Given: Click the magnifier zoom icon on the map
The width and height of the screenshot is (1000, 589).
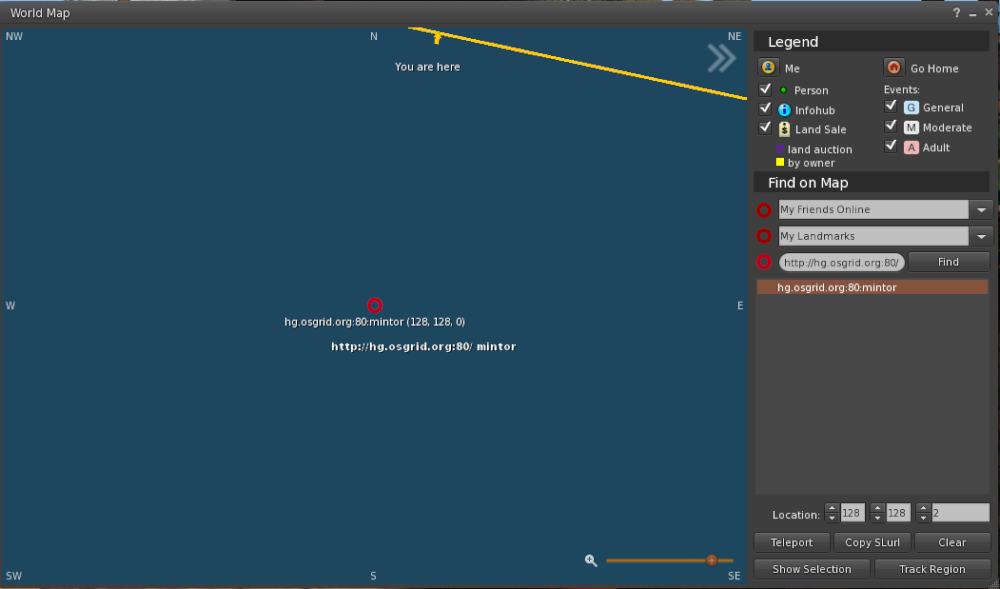Looking at the screenshot, I should pyautogui.click(x=591, y=561).
